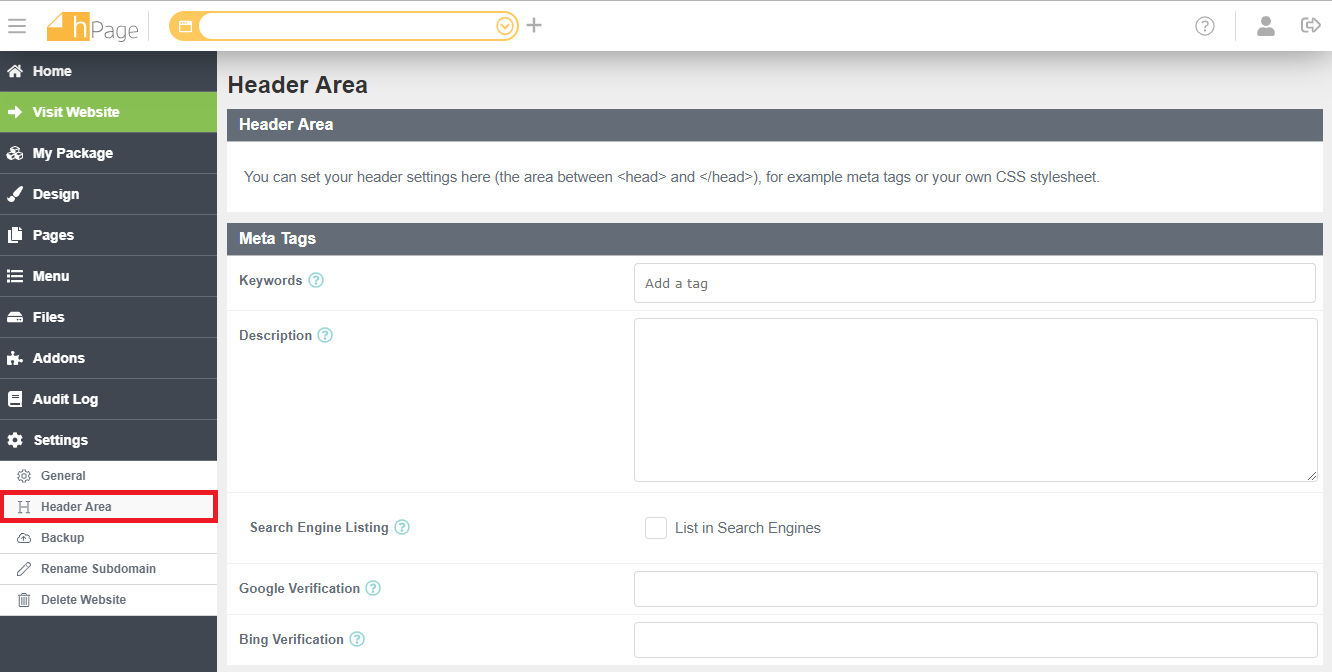This screenshot has width=1332, height=672.
Task: Show help for Description field
Action: 325,335
